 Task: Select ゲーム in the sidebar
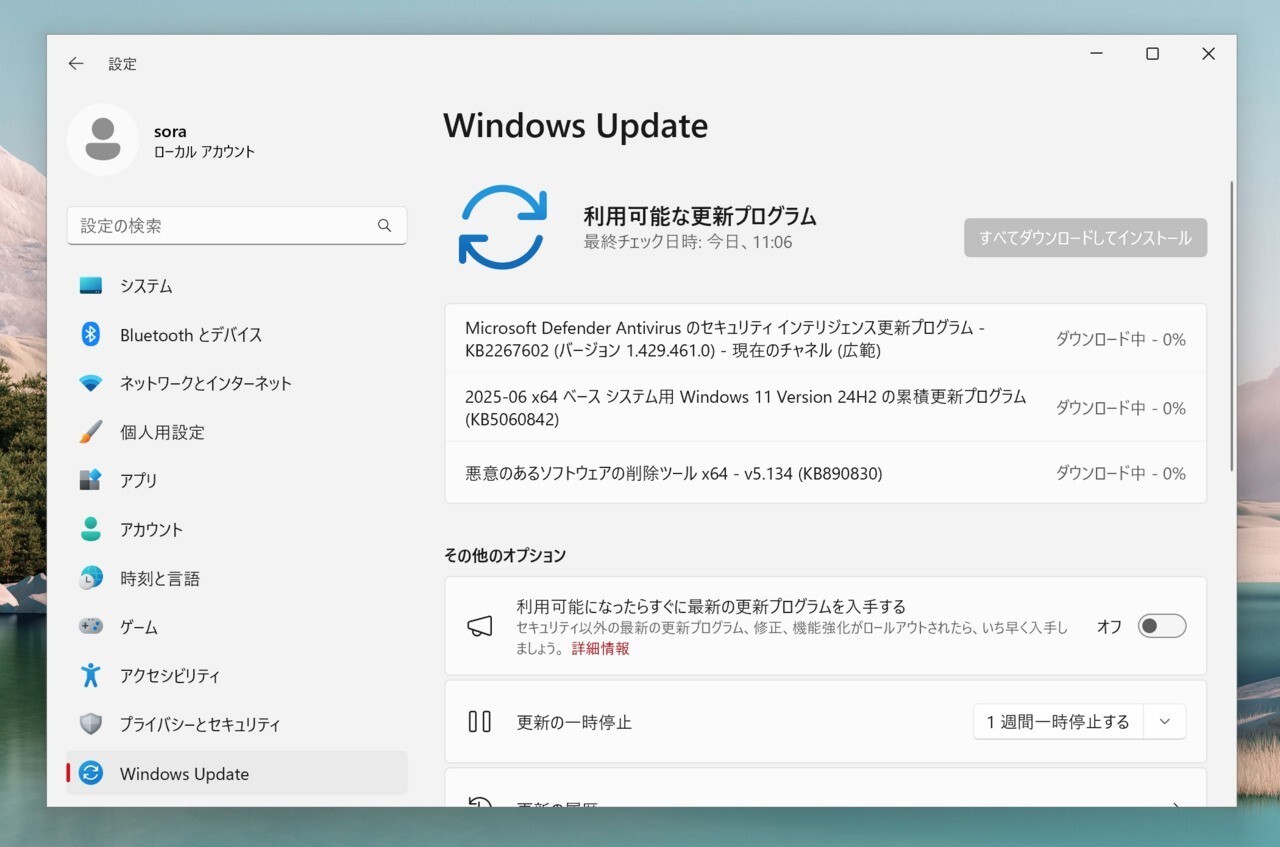point(237,627)
